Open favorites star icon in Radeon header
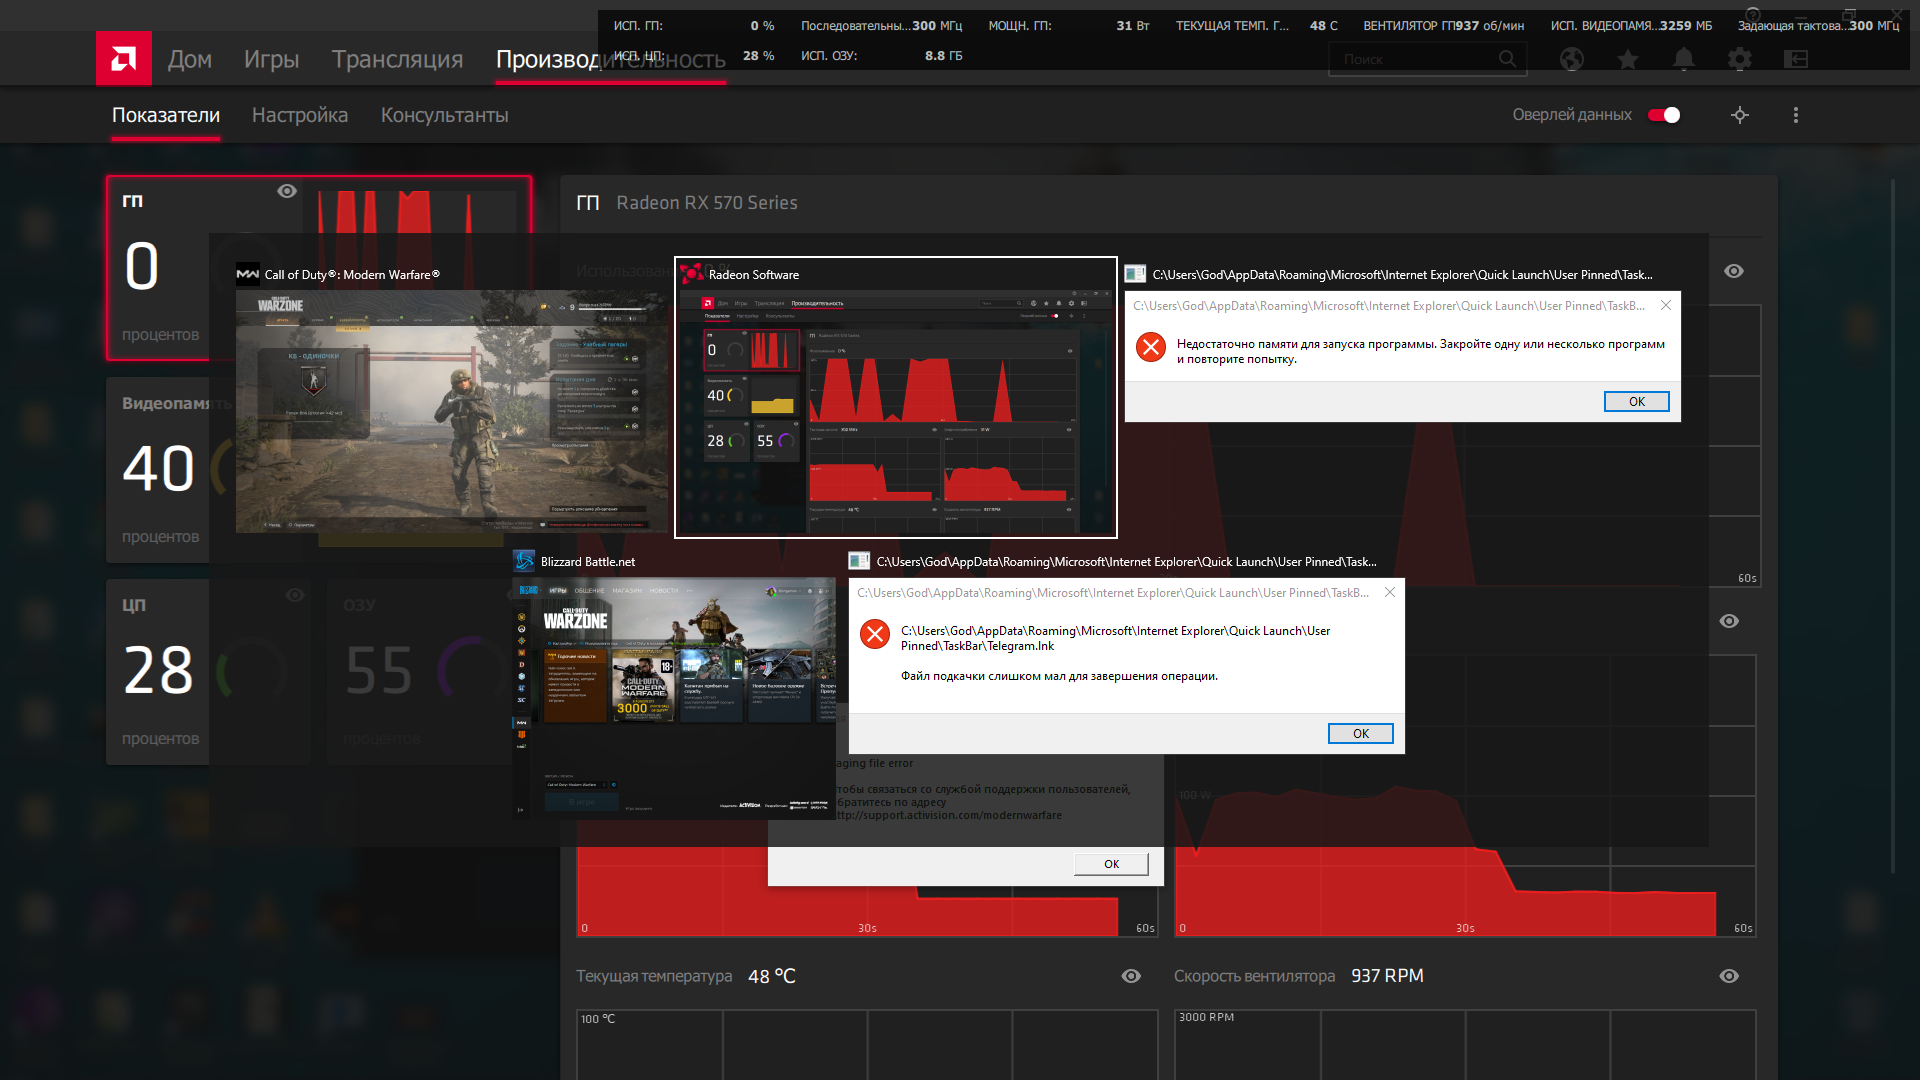 (1628, 59)
